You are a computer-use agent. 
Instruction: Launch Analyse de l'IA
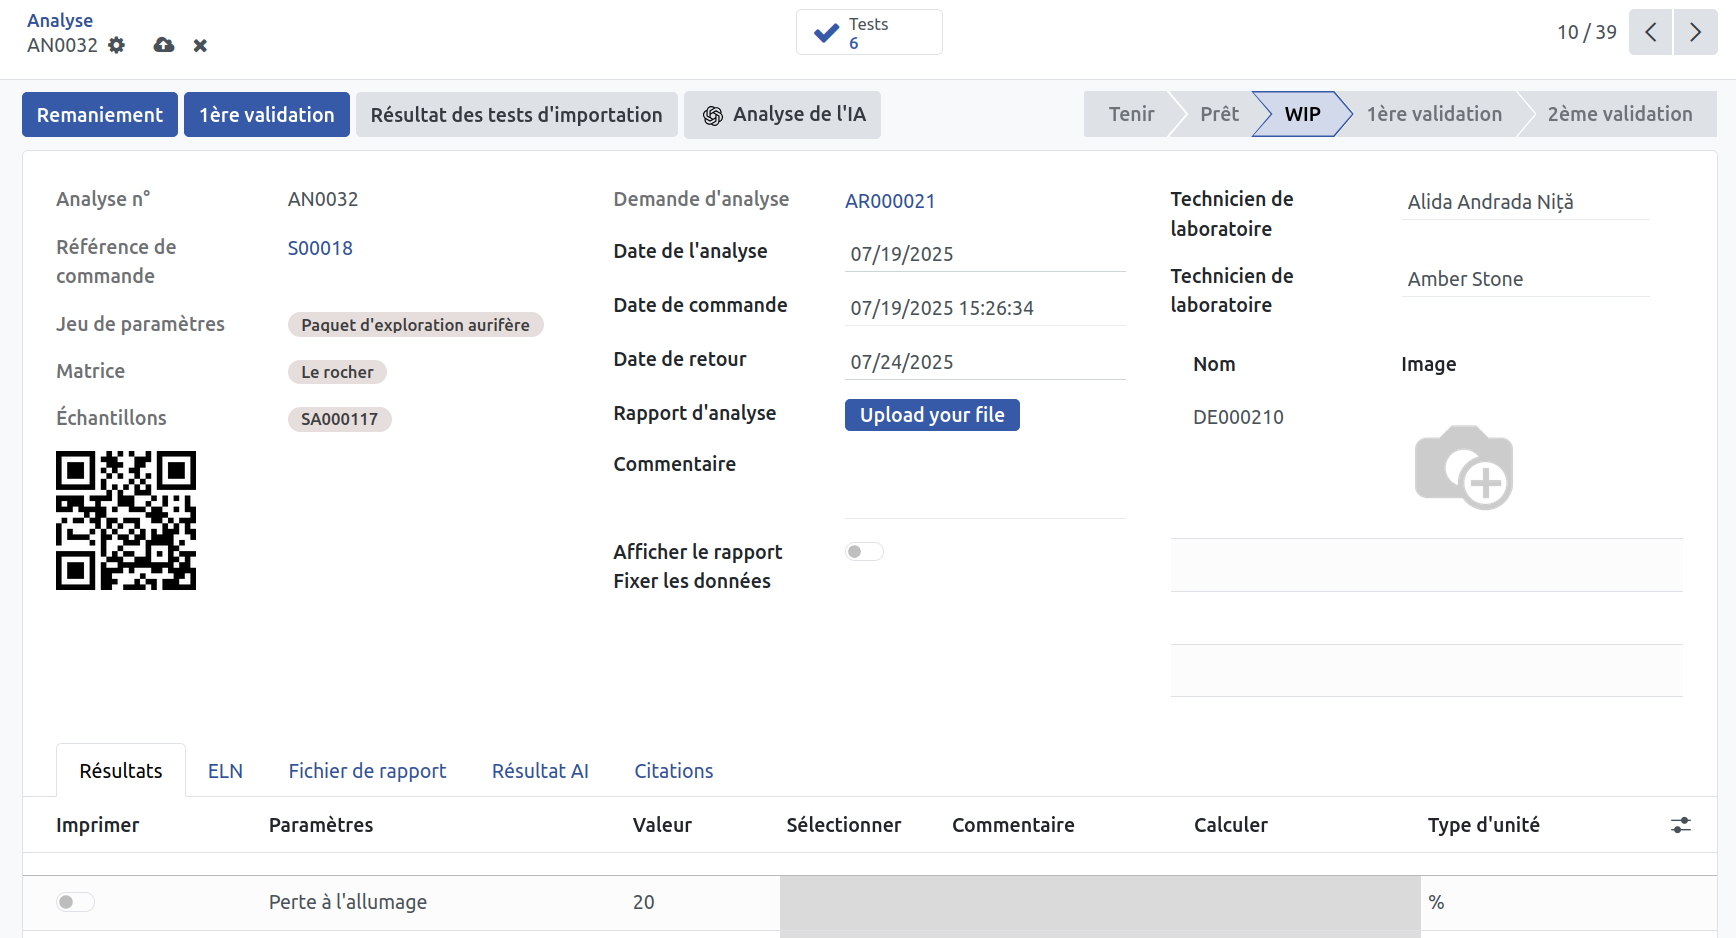pos(783,115)
